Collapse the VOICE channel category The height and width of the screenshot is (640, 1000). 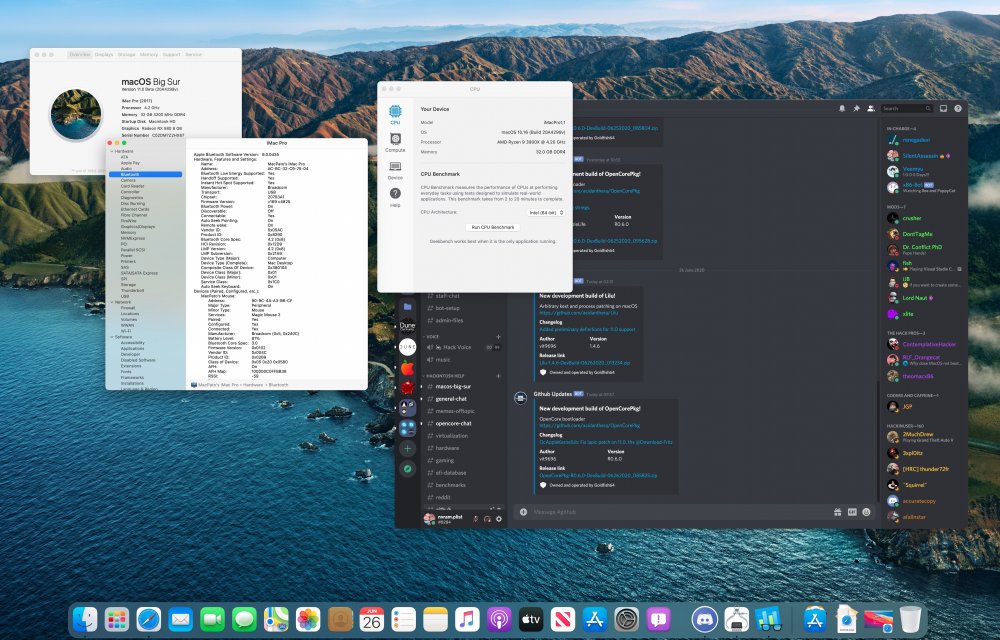(x=432, y=337)
